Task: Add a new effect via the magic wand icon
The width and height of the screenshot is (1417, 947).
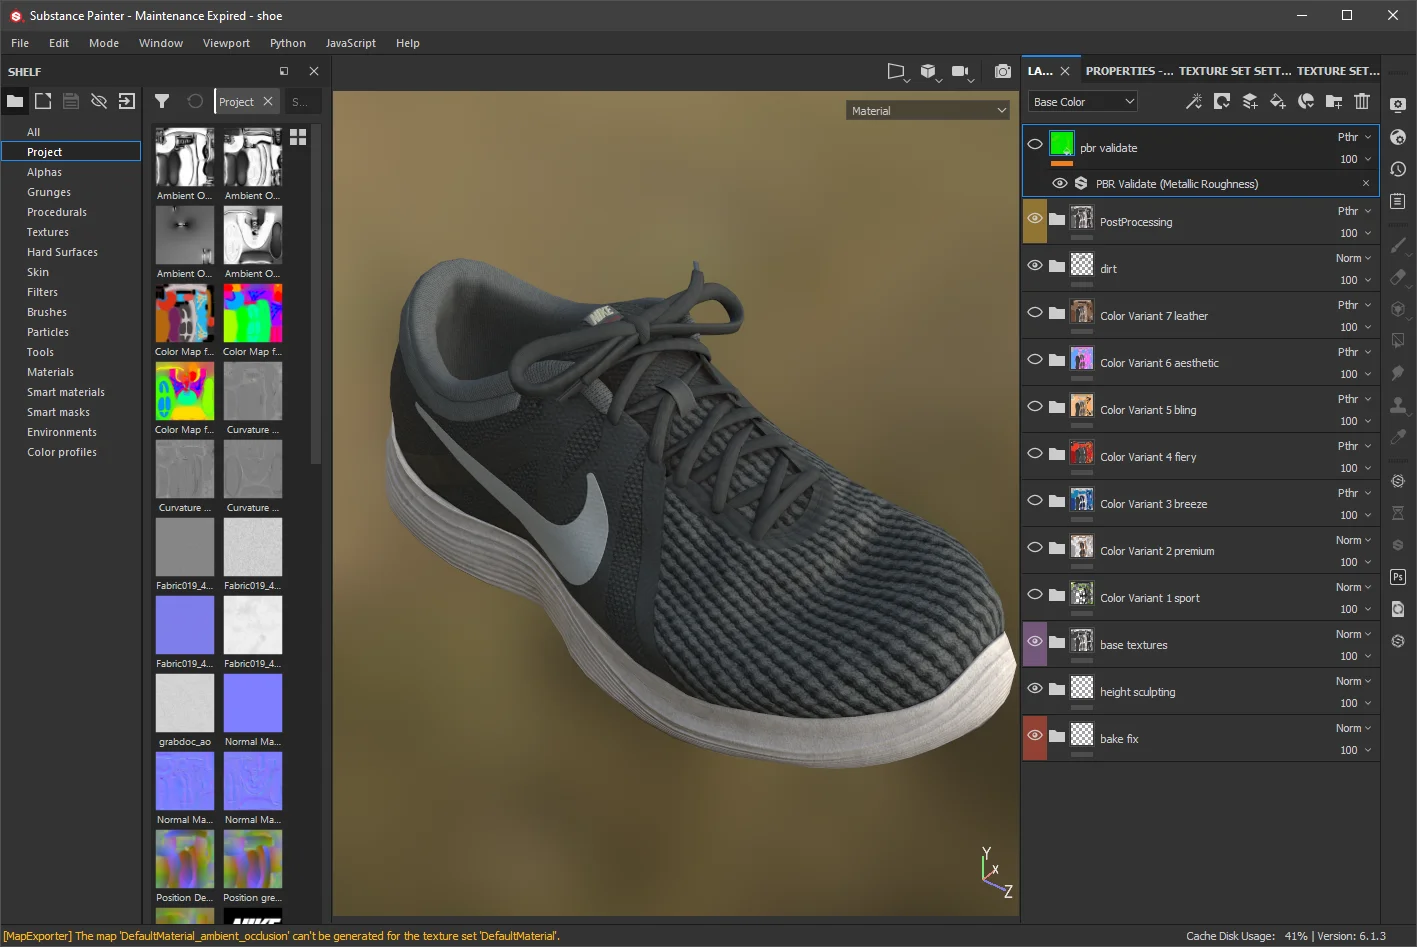Action: (x=1194, y=101)
